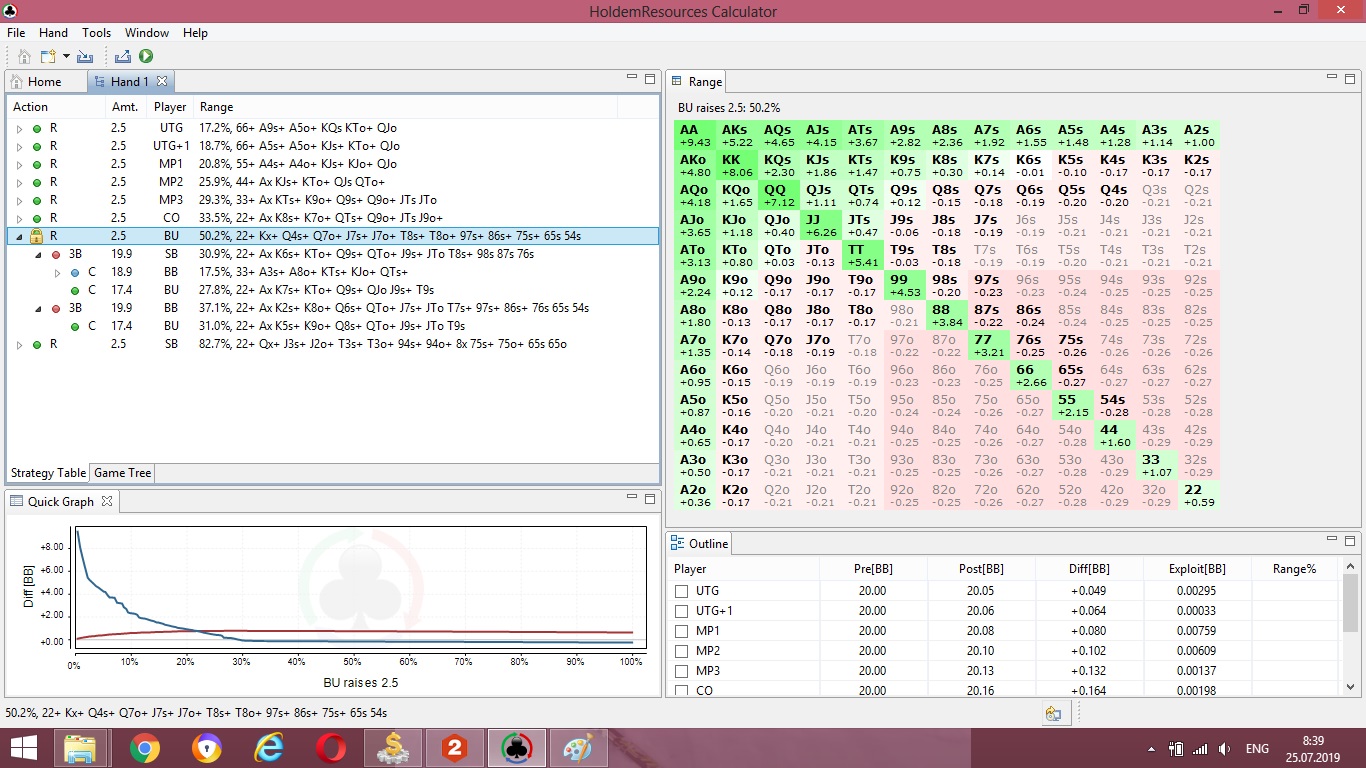Screen dimensions: 1366x768
Task: Maximize the Hand 1 editor panel
Action: pyautogui.click(x=650, y=78)
